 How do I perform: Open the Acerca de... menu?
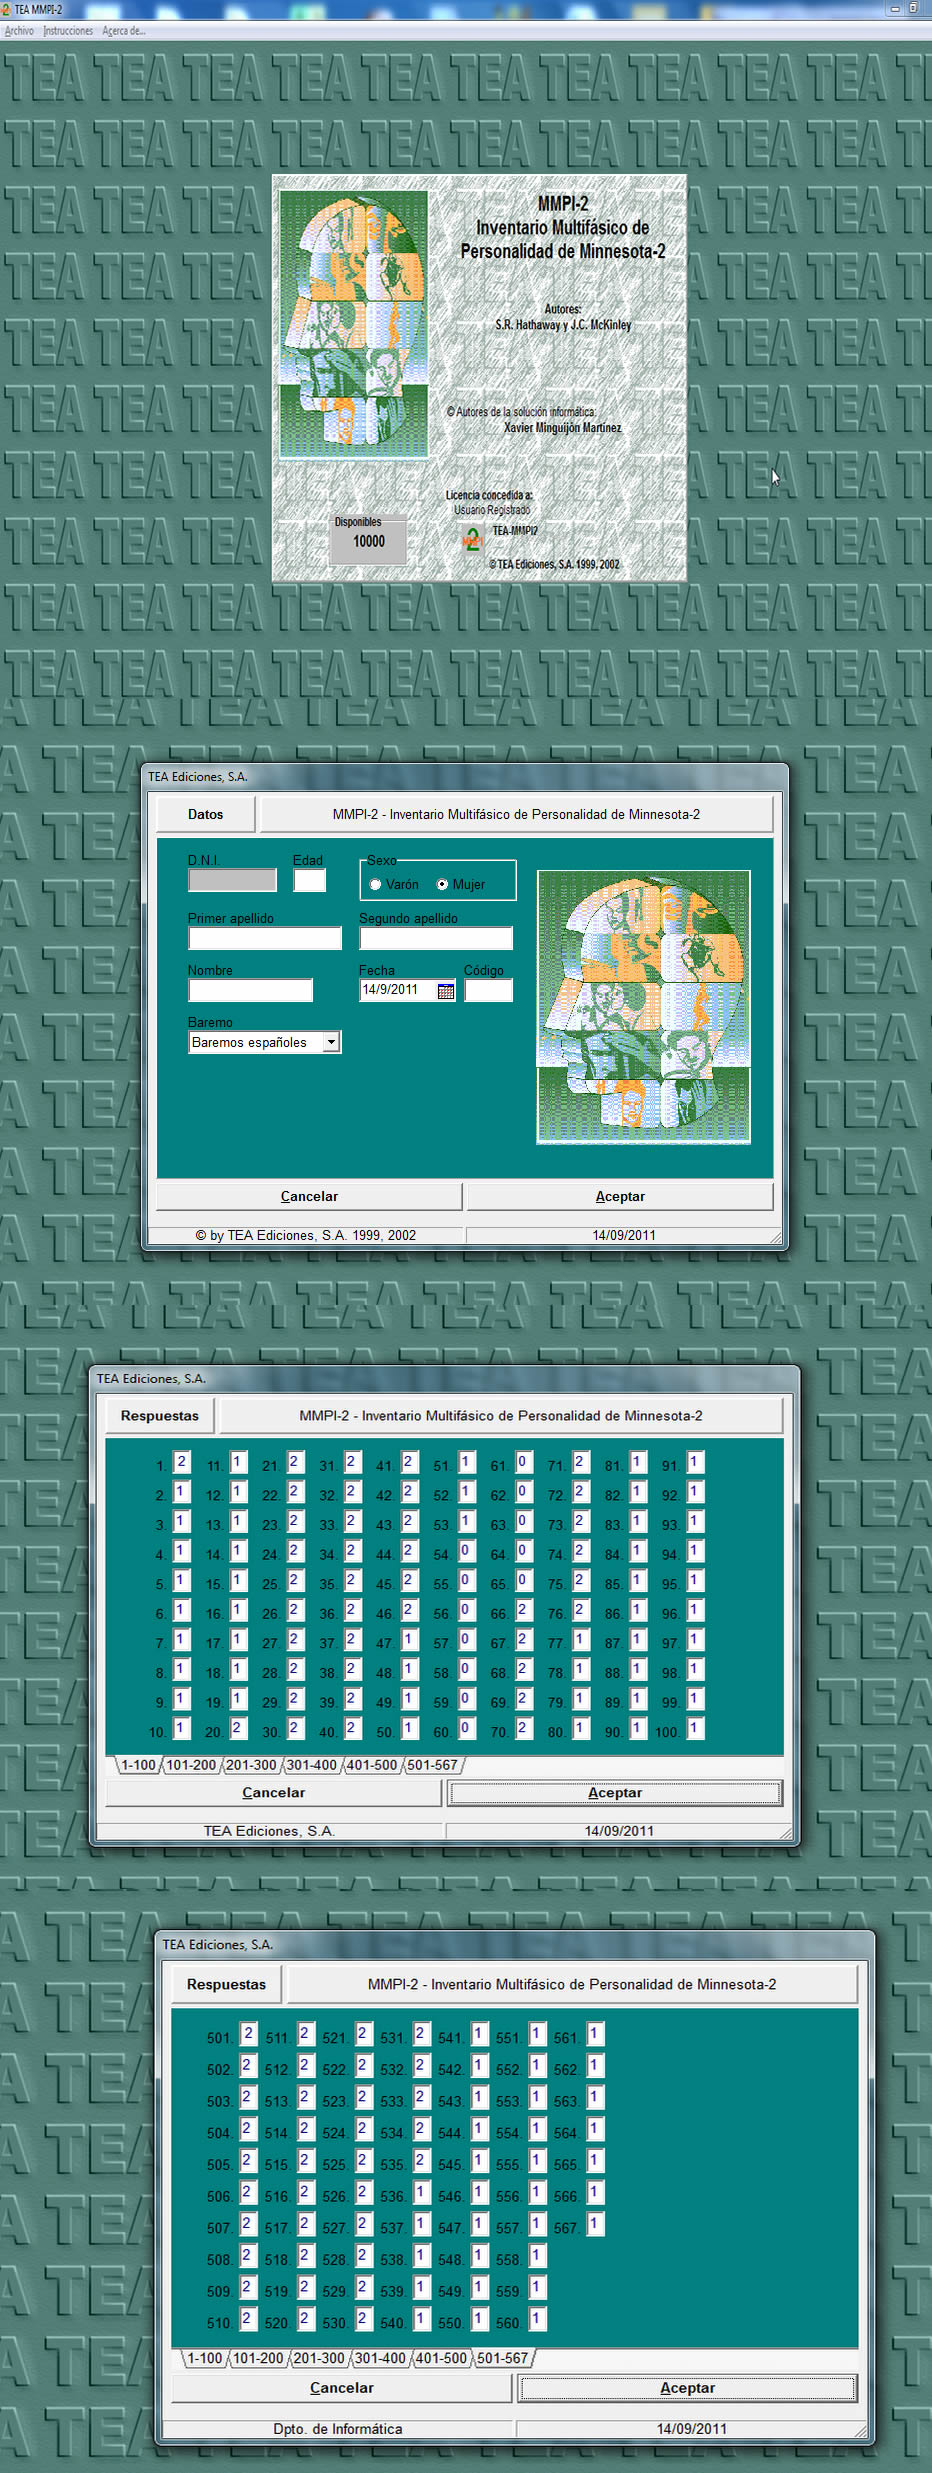[x=124, y=31]
